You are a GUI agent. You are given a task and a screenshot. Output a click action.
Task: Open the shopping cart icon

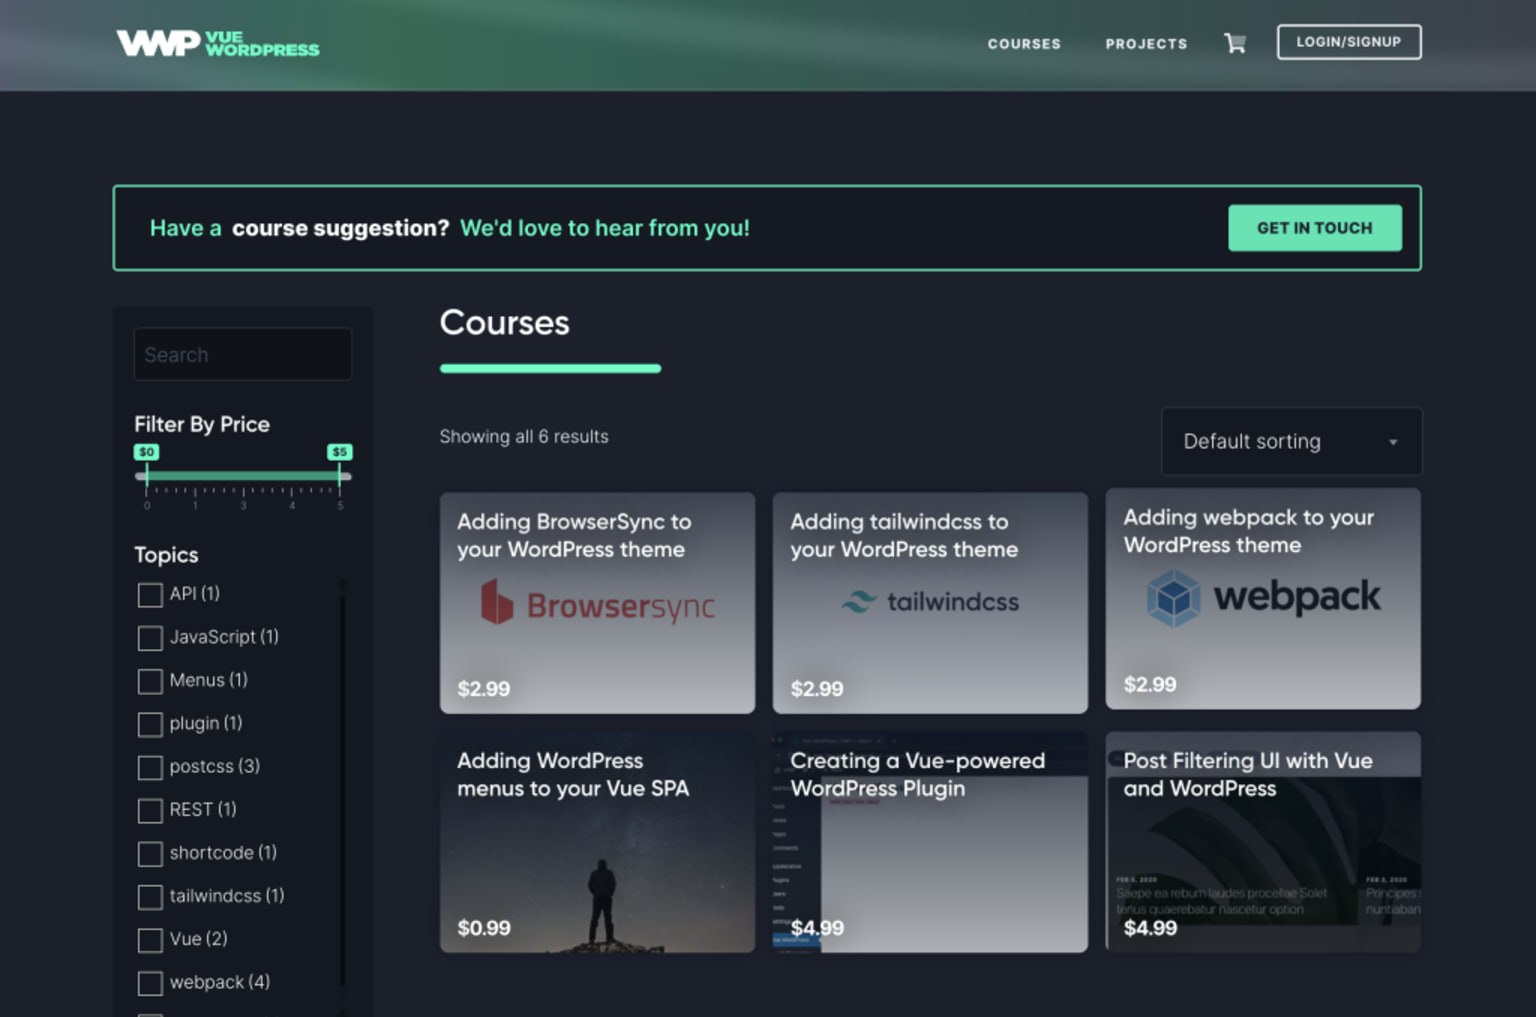[1235, 43]
